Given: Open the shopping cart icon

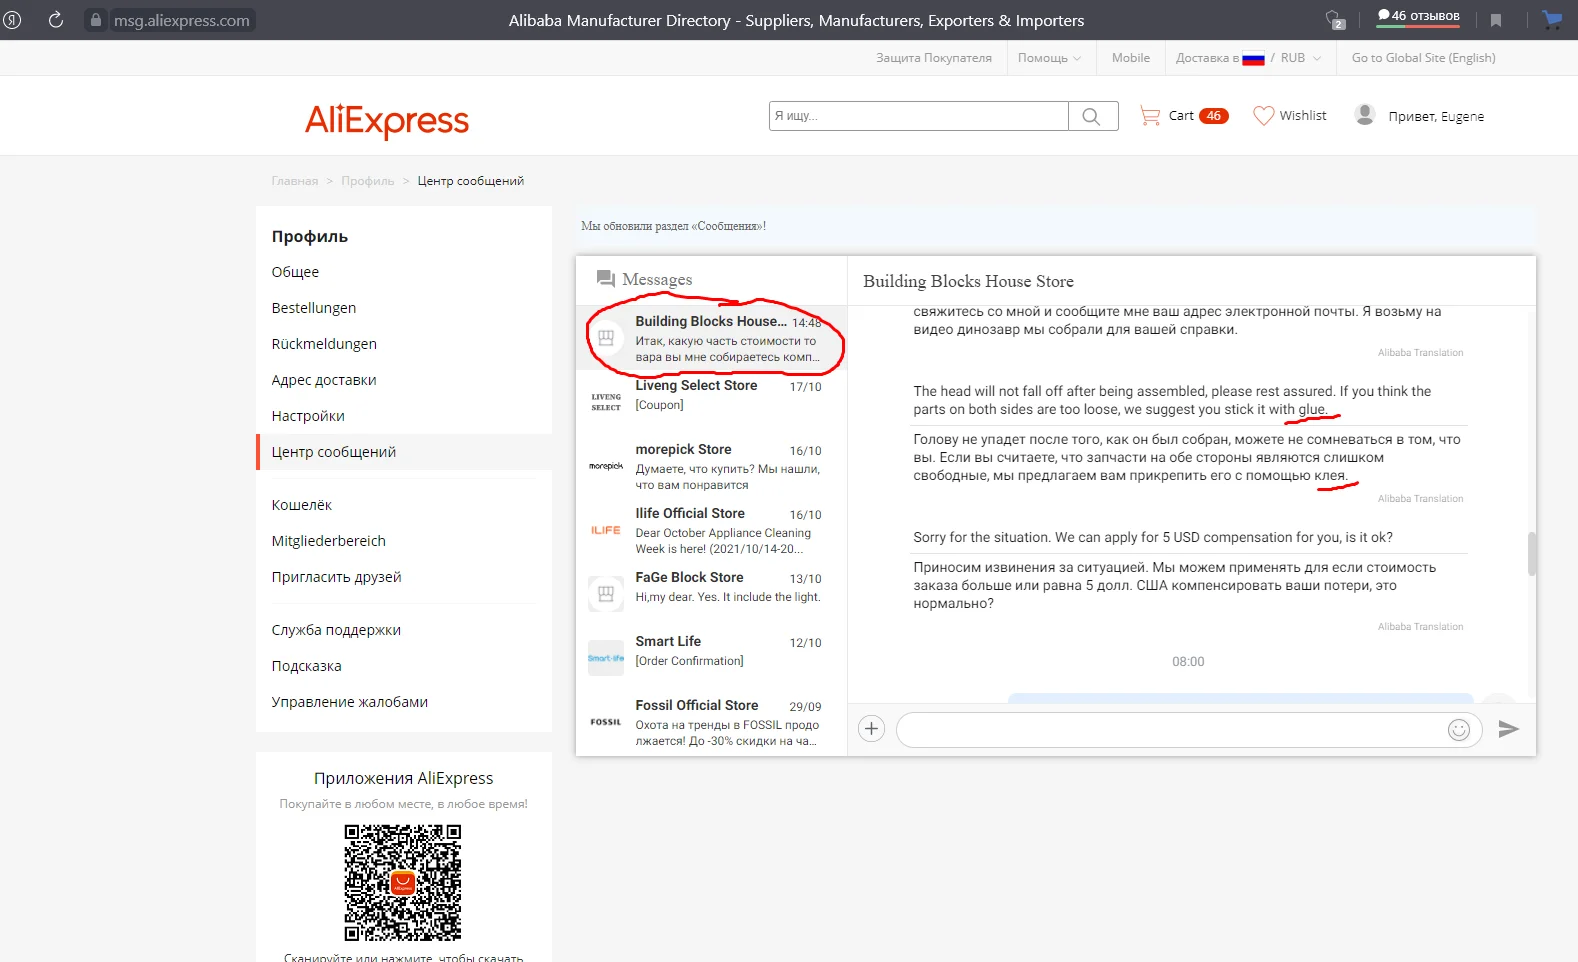Looking at the screenshot, I should tap(1150, 116).
